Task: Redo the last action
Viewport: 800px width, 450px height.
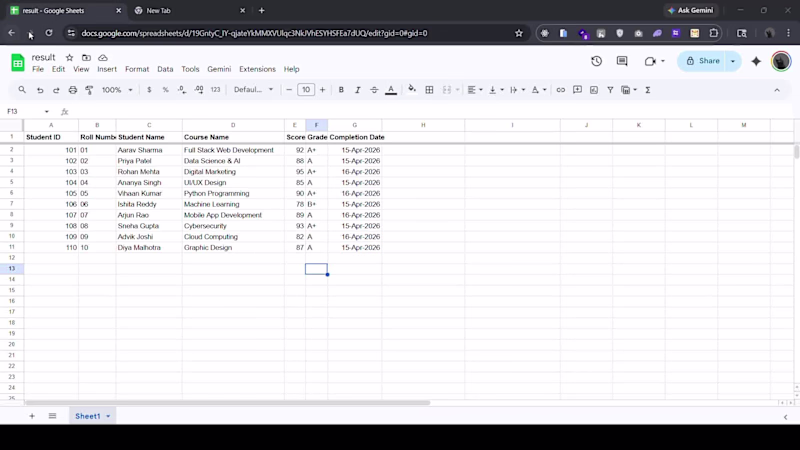Action: (56, 90)
